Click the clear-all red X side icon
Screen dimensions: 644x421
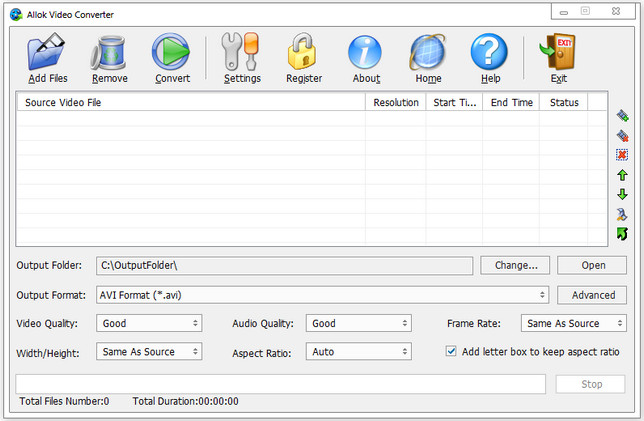click(622, 155)
